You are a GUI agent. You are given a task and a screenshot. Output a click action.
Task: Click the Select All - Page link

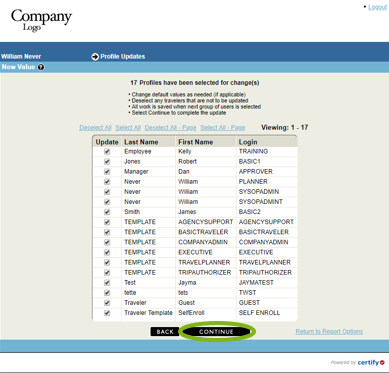coord(223,128)
